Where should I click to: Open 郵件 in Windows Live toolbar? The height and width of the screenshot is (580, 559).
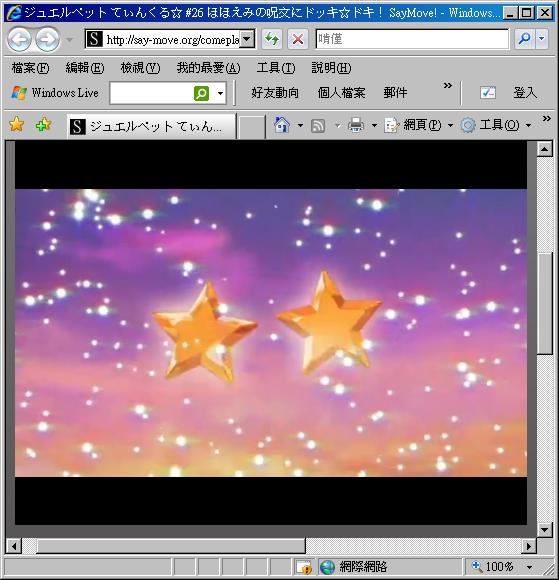click(x=395, y=93)
